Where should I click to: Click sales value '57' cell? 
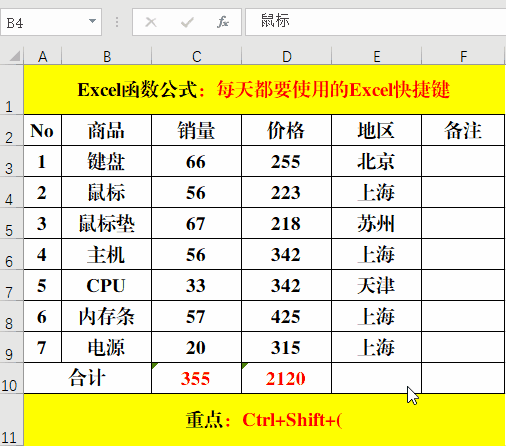[197, 316]
